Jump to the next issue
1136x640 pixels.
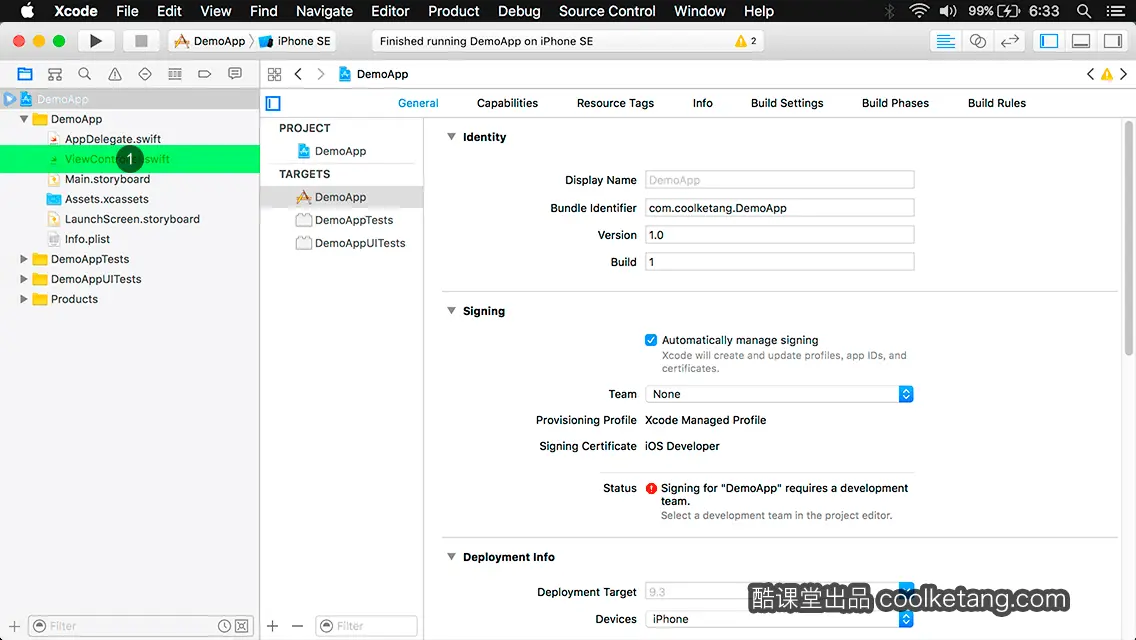[x=1124, y=74]
